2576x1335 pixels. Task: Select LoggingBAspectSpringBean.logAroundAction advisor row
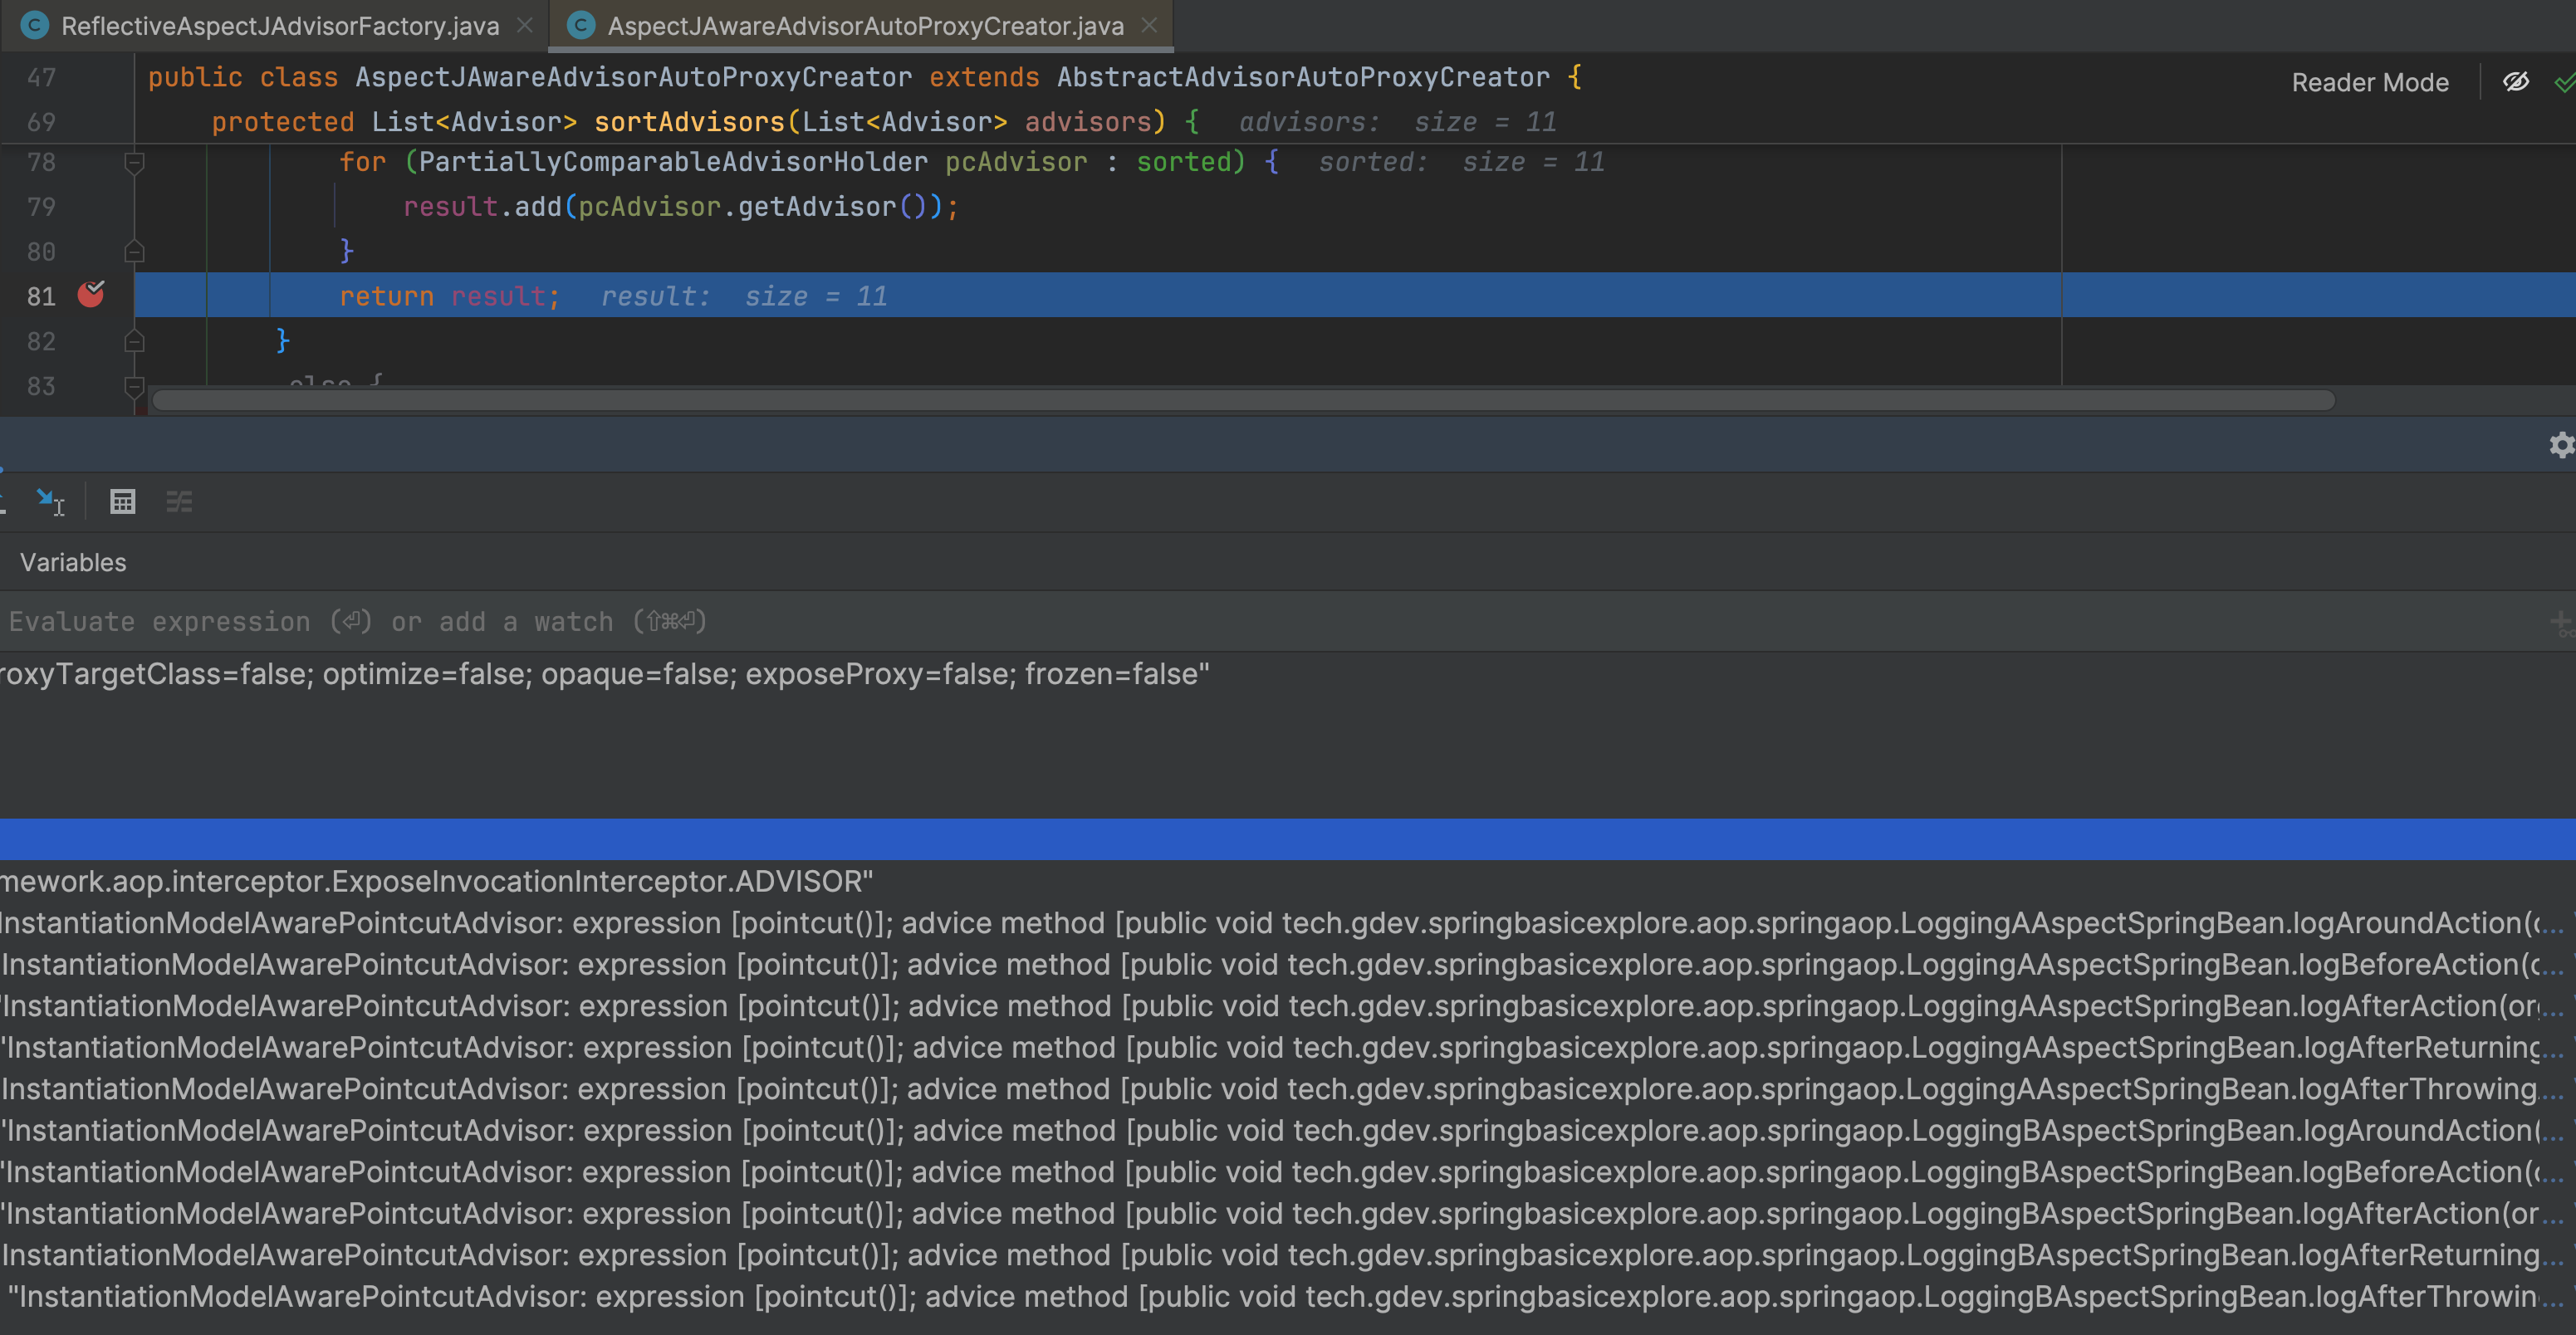point(1288,1130)
